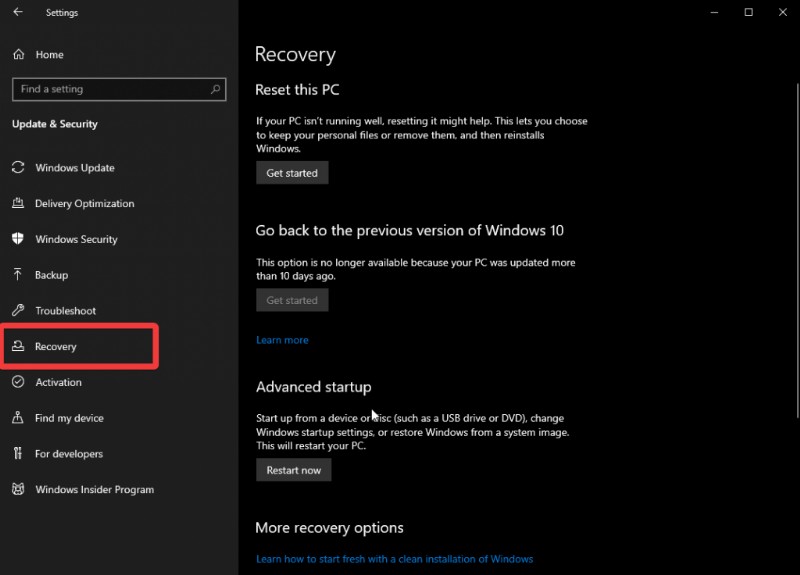Go to Find my device

pos(69,418)
